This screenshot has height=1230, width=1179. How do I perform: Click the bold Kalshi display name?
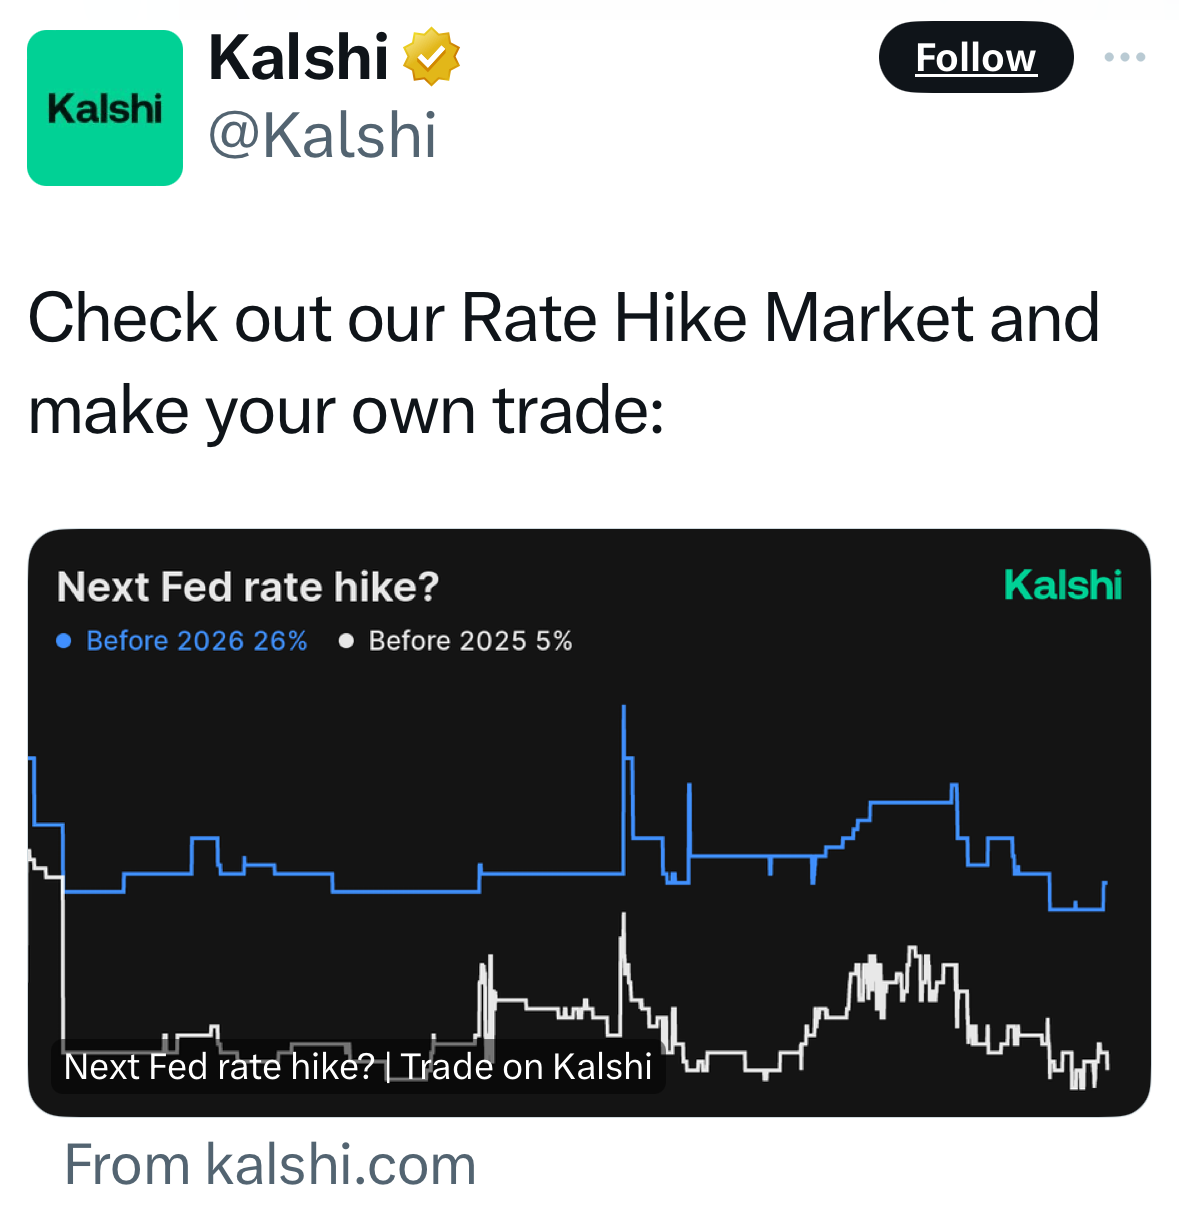(x=298, y=57)
